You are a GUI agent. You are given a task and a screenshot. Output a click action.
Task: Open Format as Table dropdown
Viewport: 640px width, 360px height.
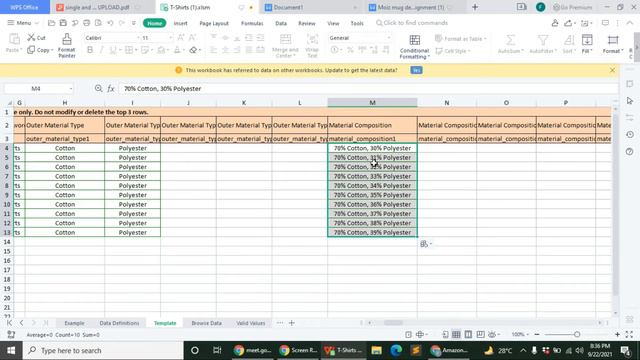coord(460,39)
